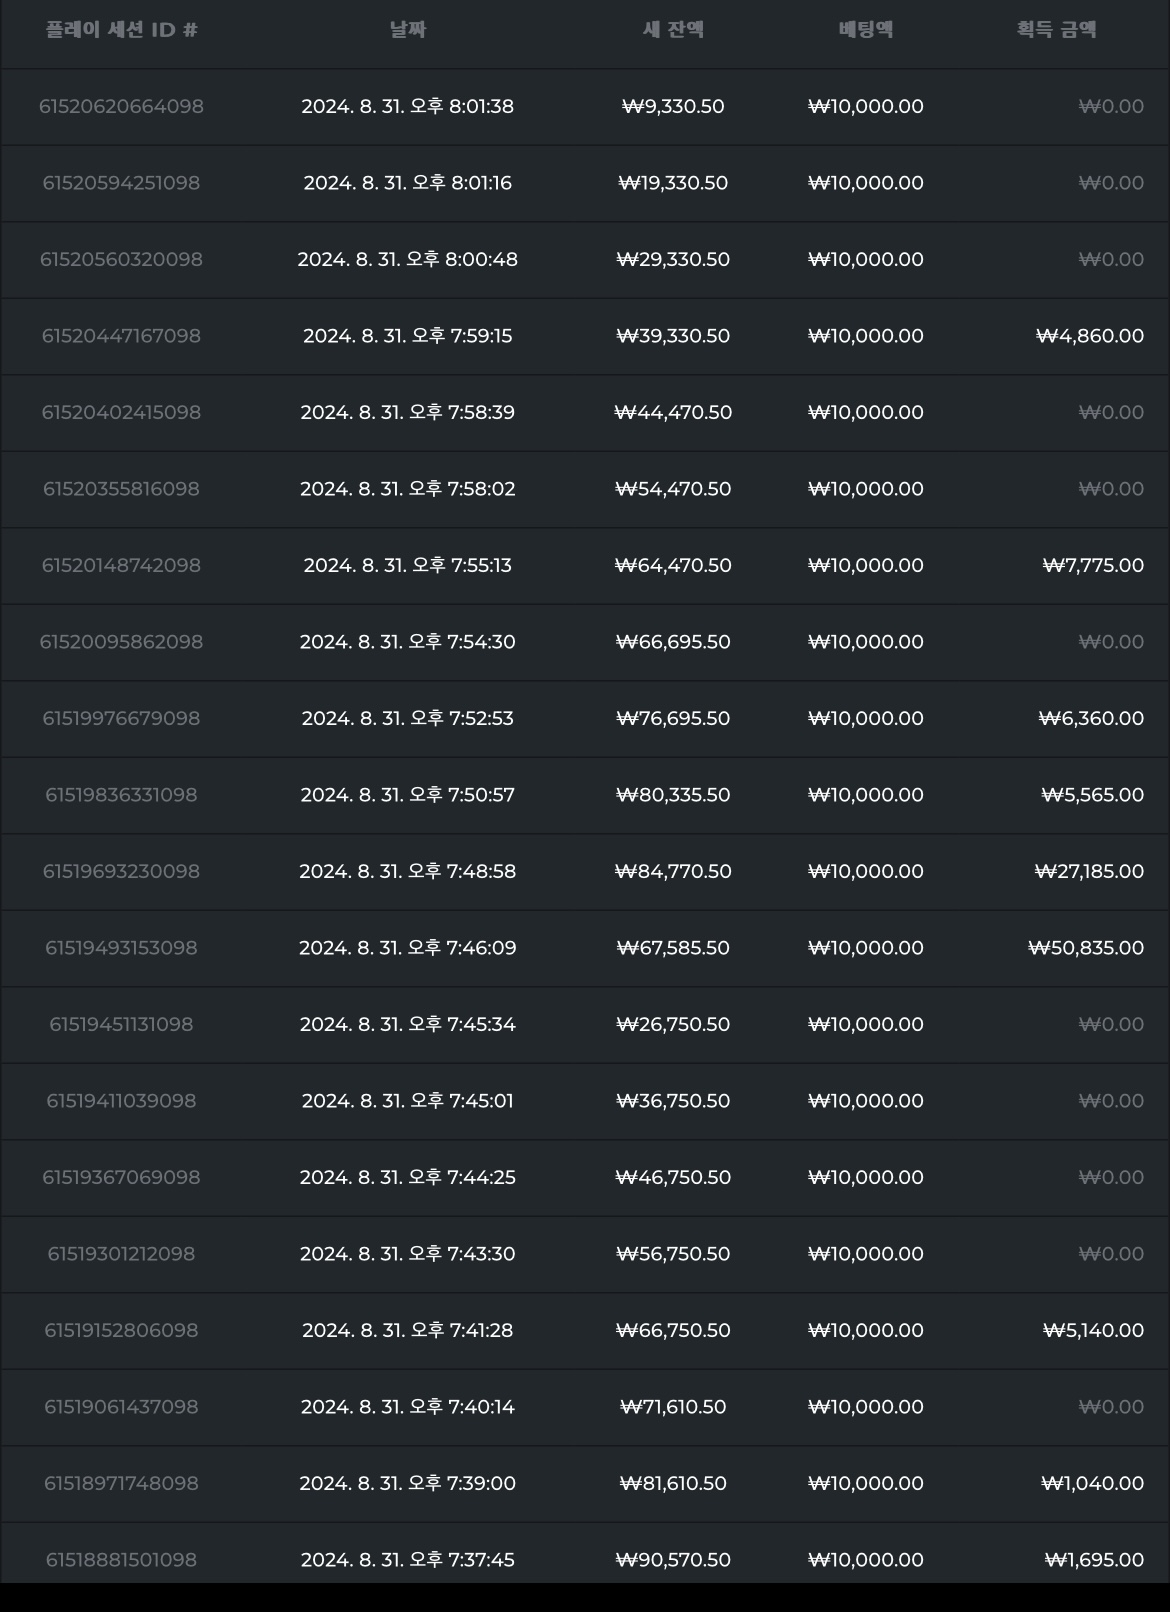Screen dimensions: 1170x1612
Task: Sort by 새 잔액 column header
Action: [x=673, y=30]
